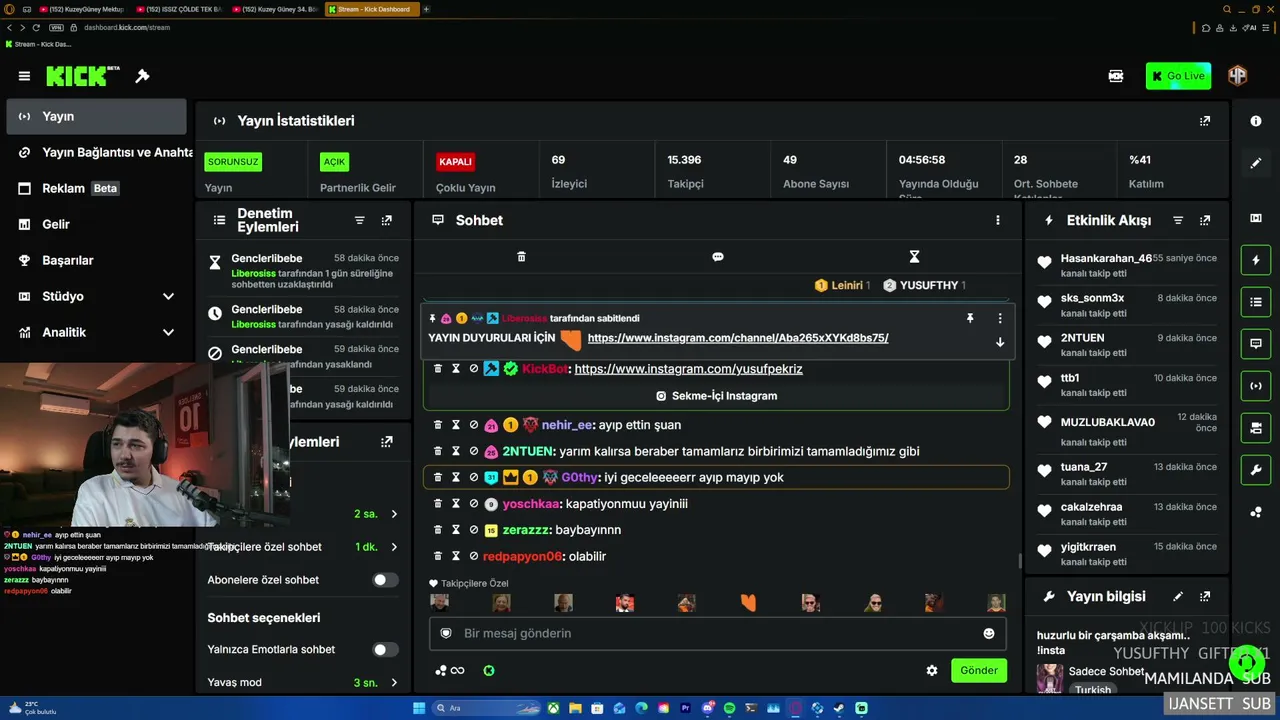Toggle the list panel button in right toolbar

[1256, 302]
